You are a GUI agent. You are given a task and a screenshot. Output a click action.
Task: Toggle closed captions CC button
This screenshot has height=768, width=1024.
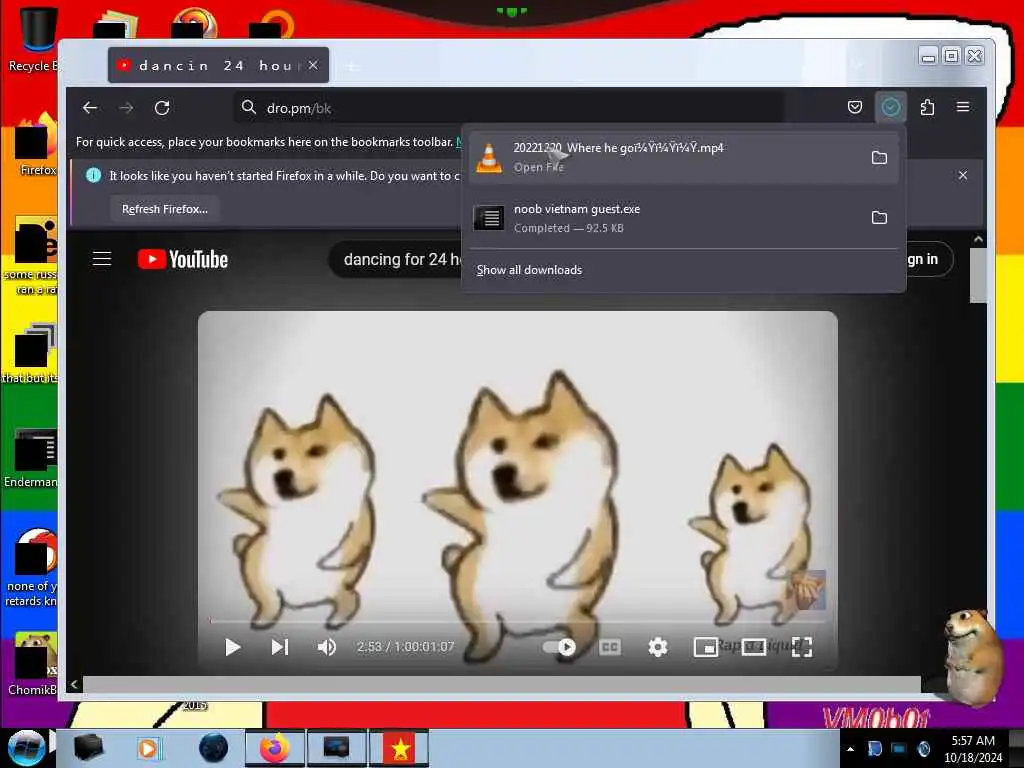coord(609,647)
